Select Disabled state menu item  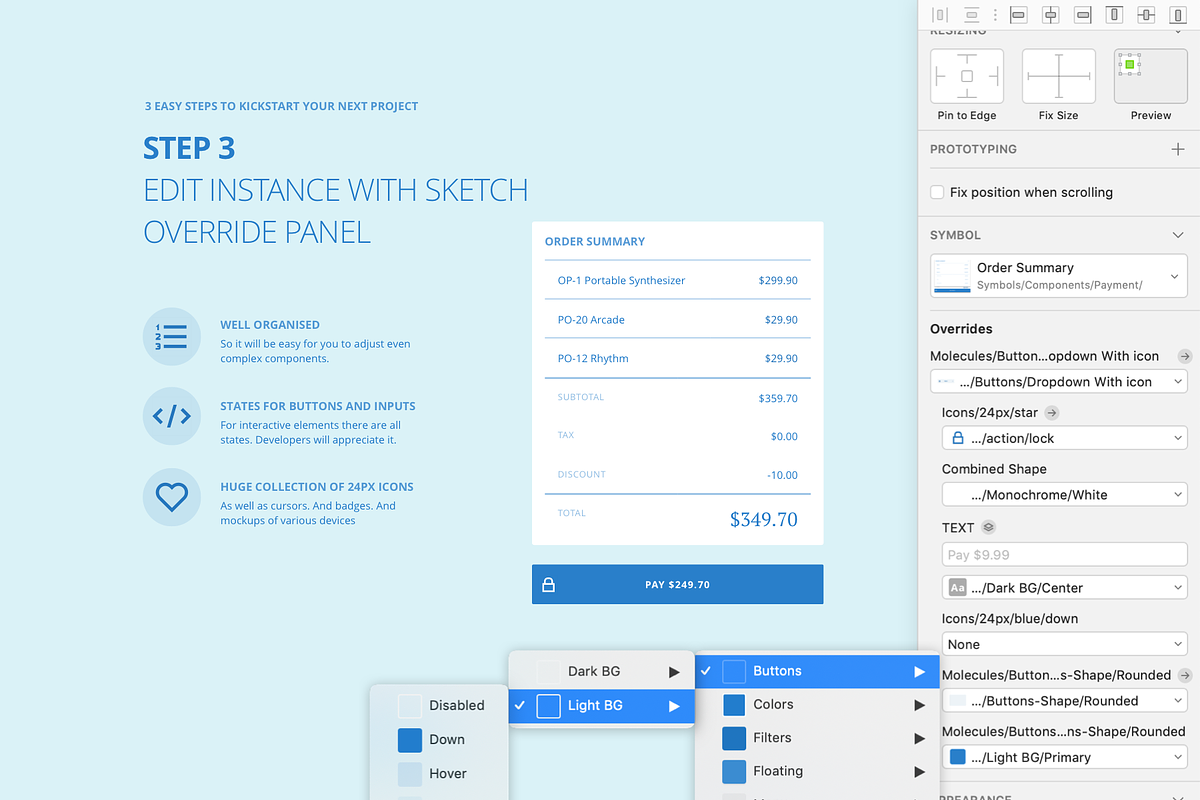[x=439, y=705]
